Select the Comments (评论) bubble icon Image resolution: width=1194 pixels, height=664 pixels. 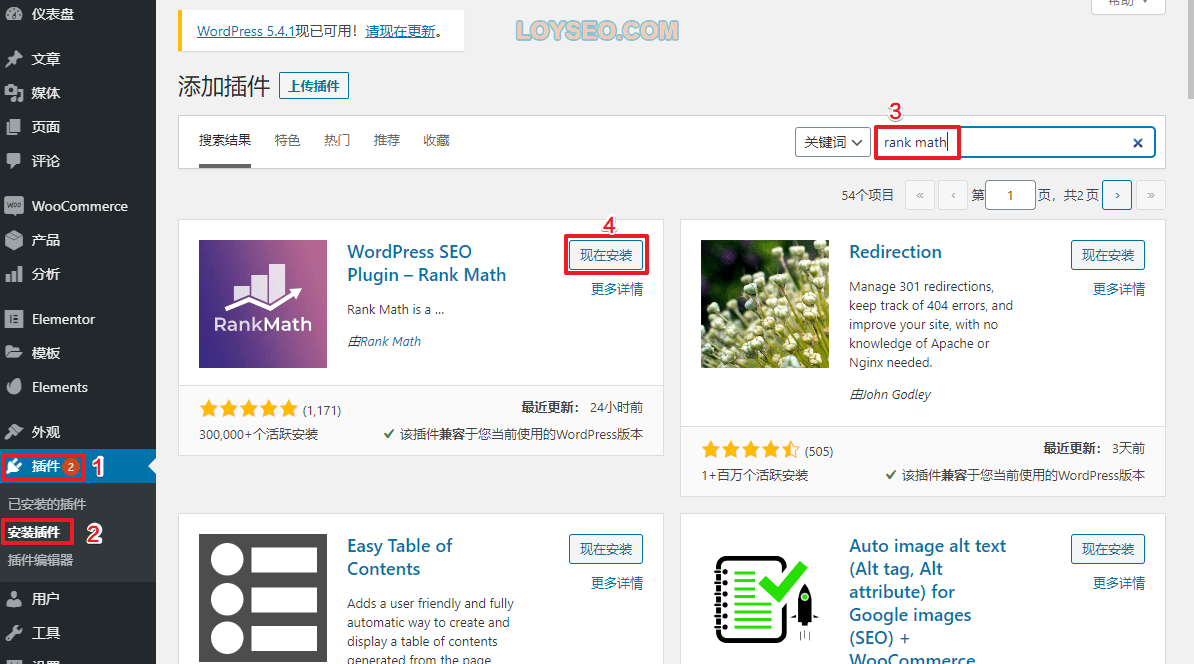[14, 161]
